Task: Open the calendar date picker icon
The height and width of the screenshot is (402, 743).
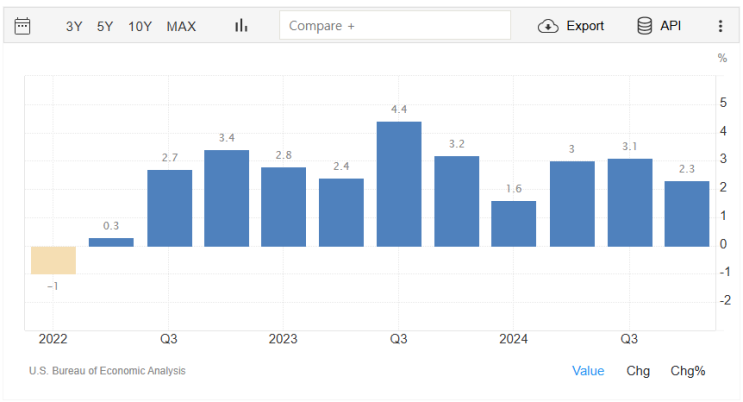Action: [x=22, y=26]
